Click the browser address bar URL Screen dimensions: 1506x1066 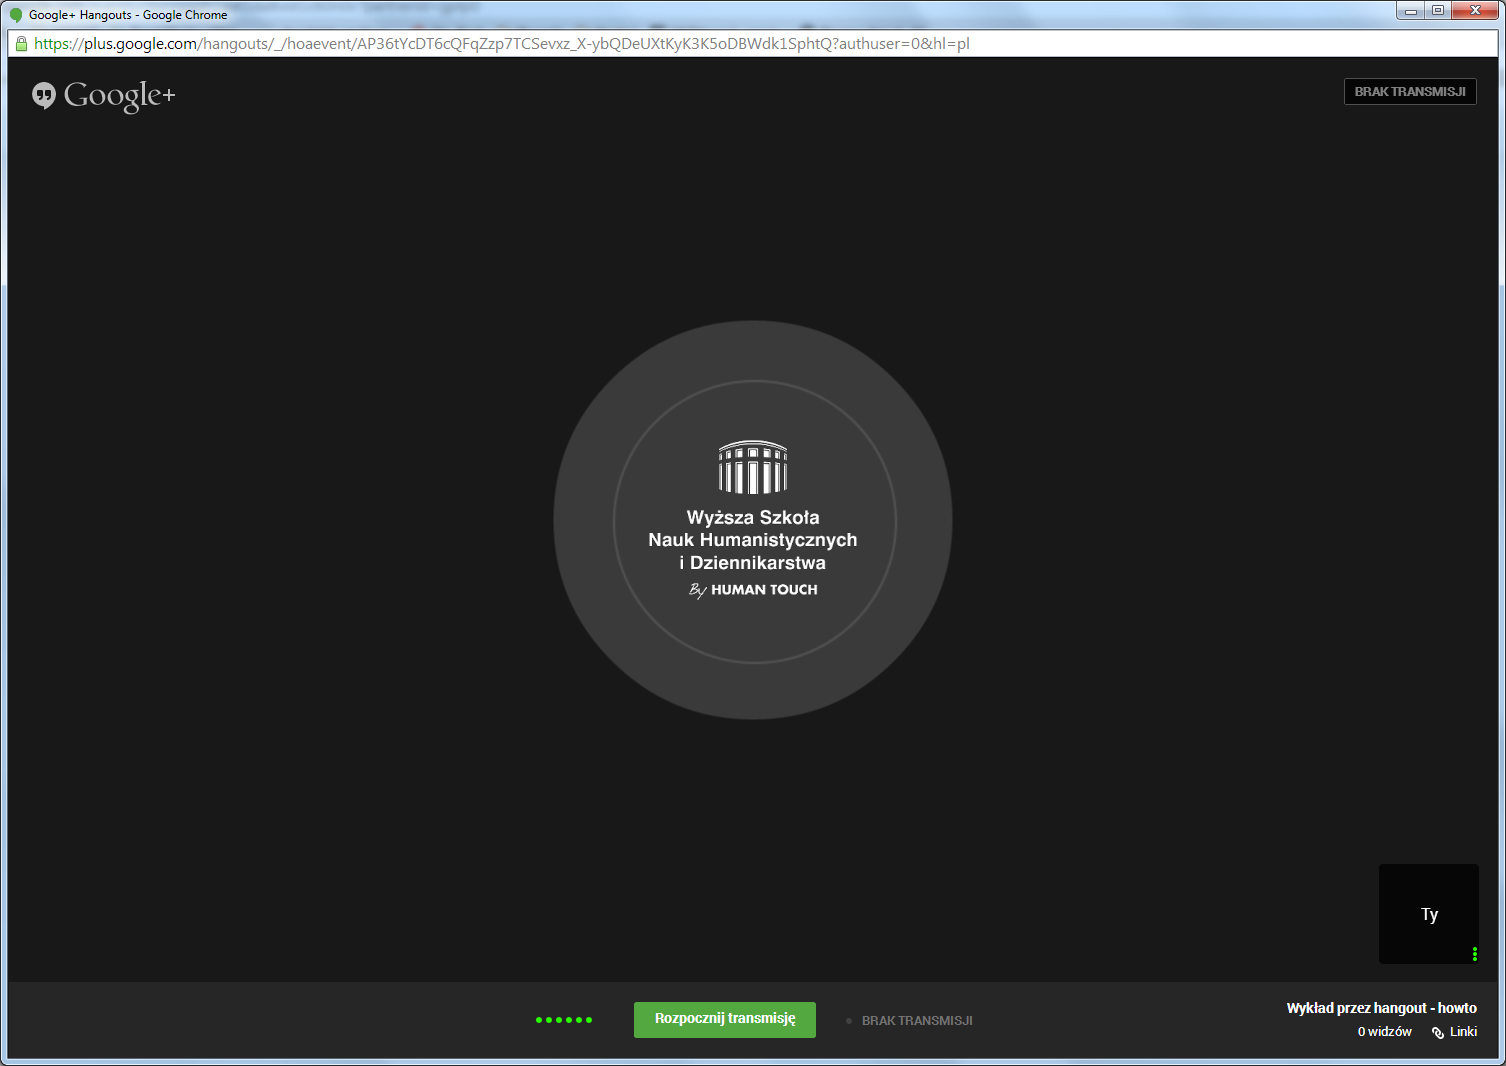pyautogui.click(x=502, y=44)
